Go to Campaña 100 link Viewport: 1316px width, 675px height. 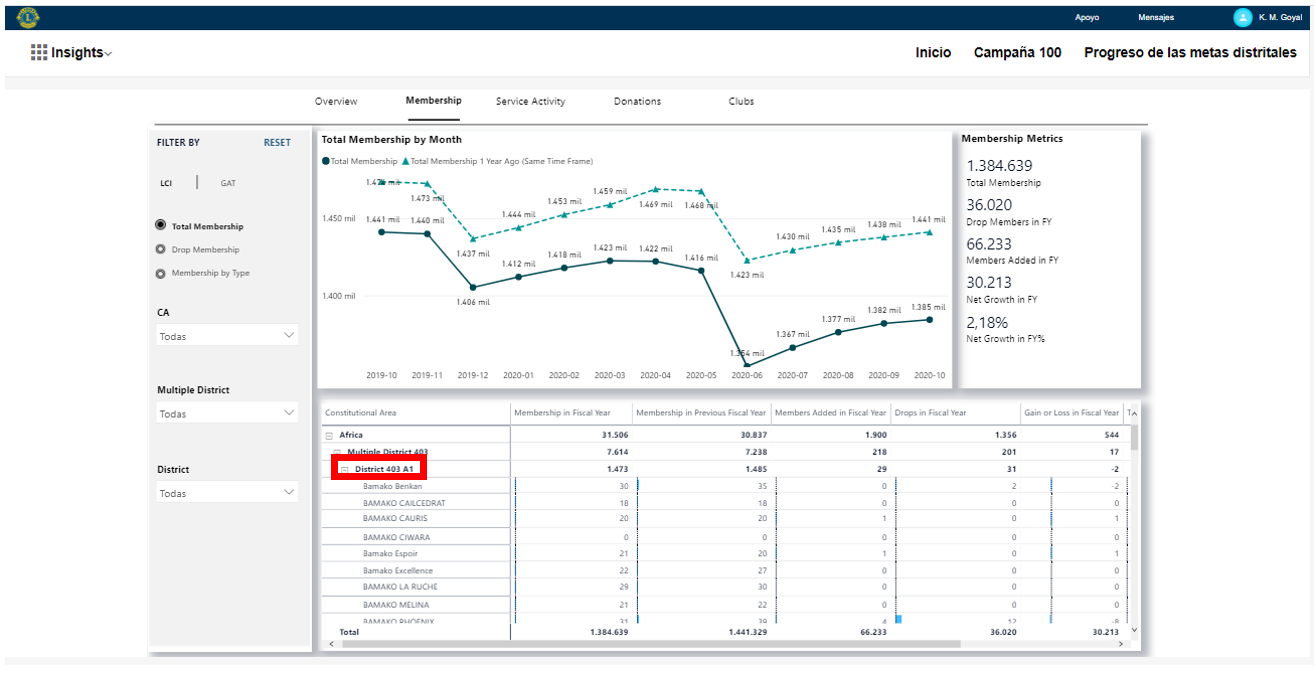pyautogui.click(x=1017, y=53)
